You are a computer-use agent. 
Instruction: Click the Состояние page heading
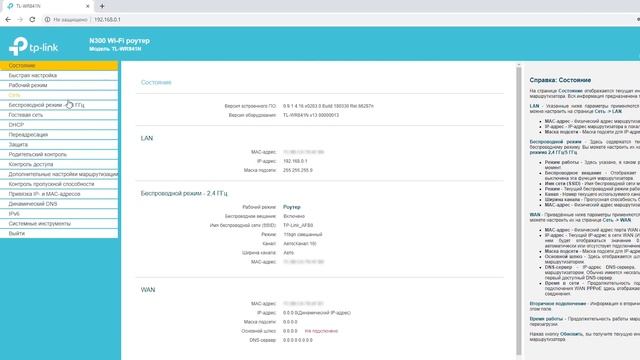coord(156,82)
